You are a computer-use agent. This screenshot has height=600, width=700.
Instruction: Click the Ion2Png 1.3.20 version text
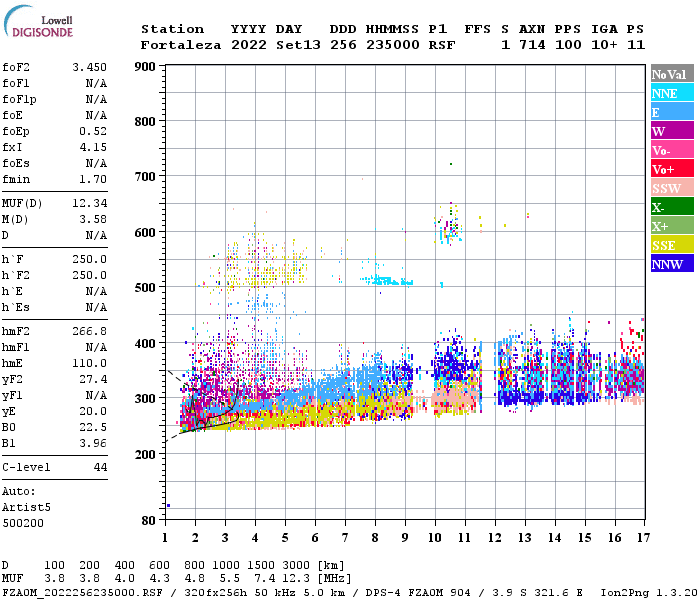649,593
